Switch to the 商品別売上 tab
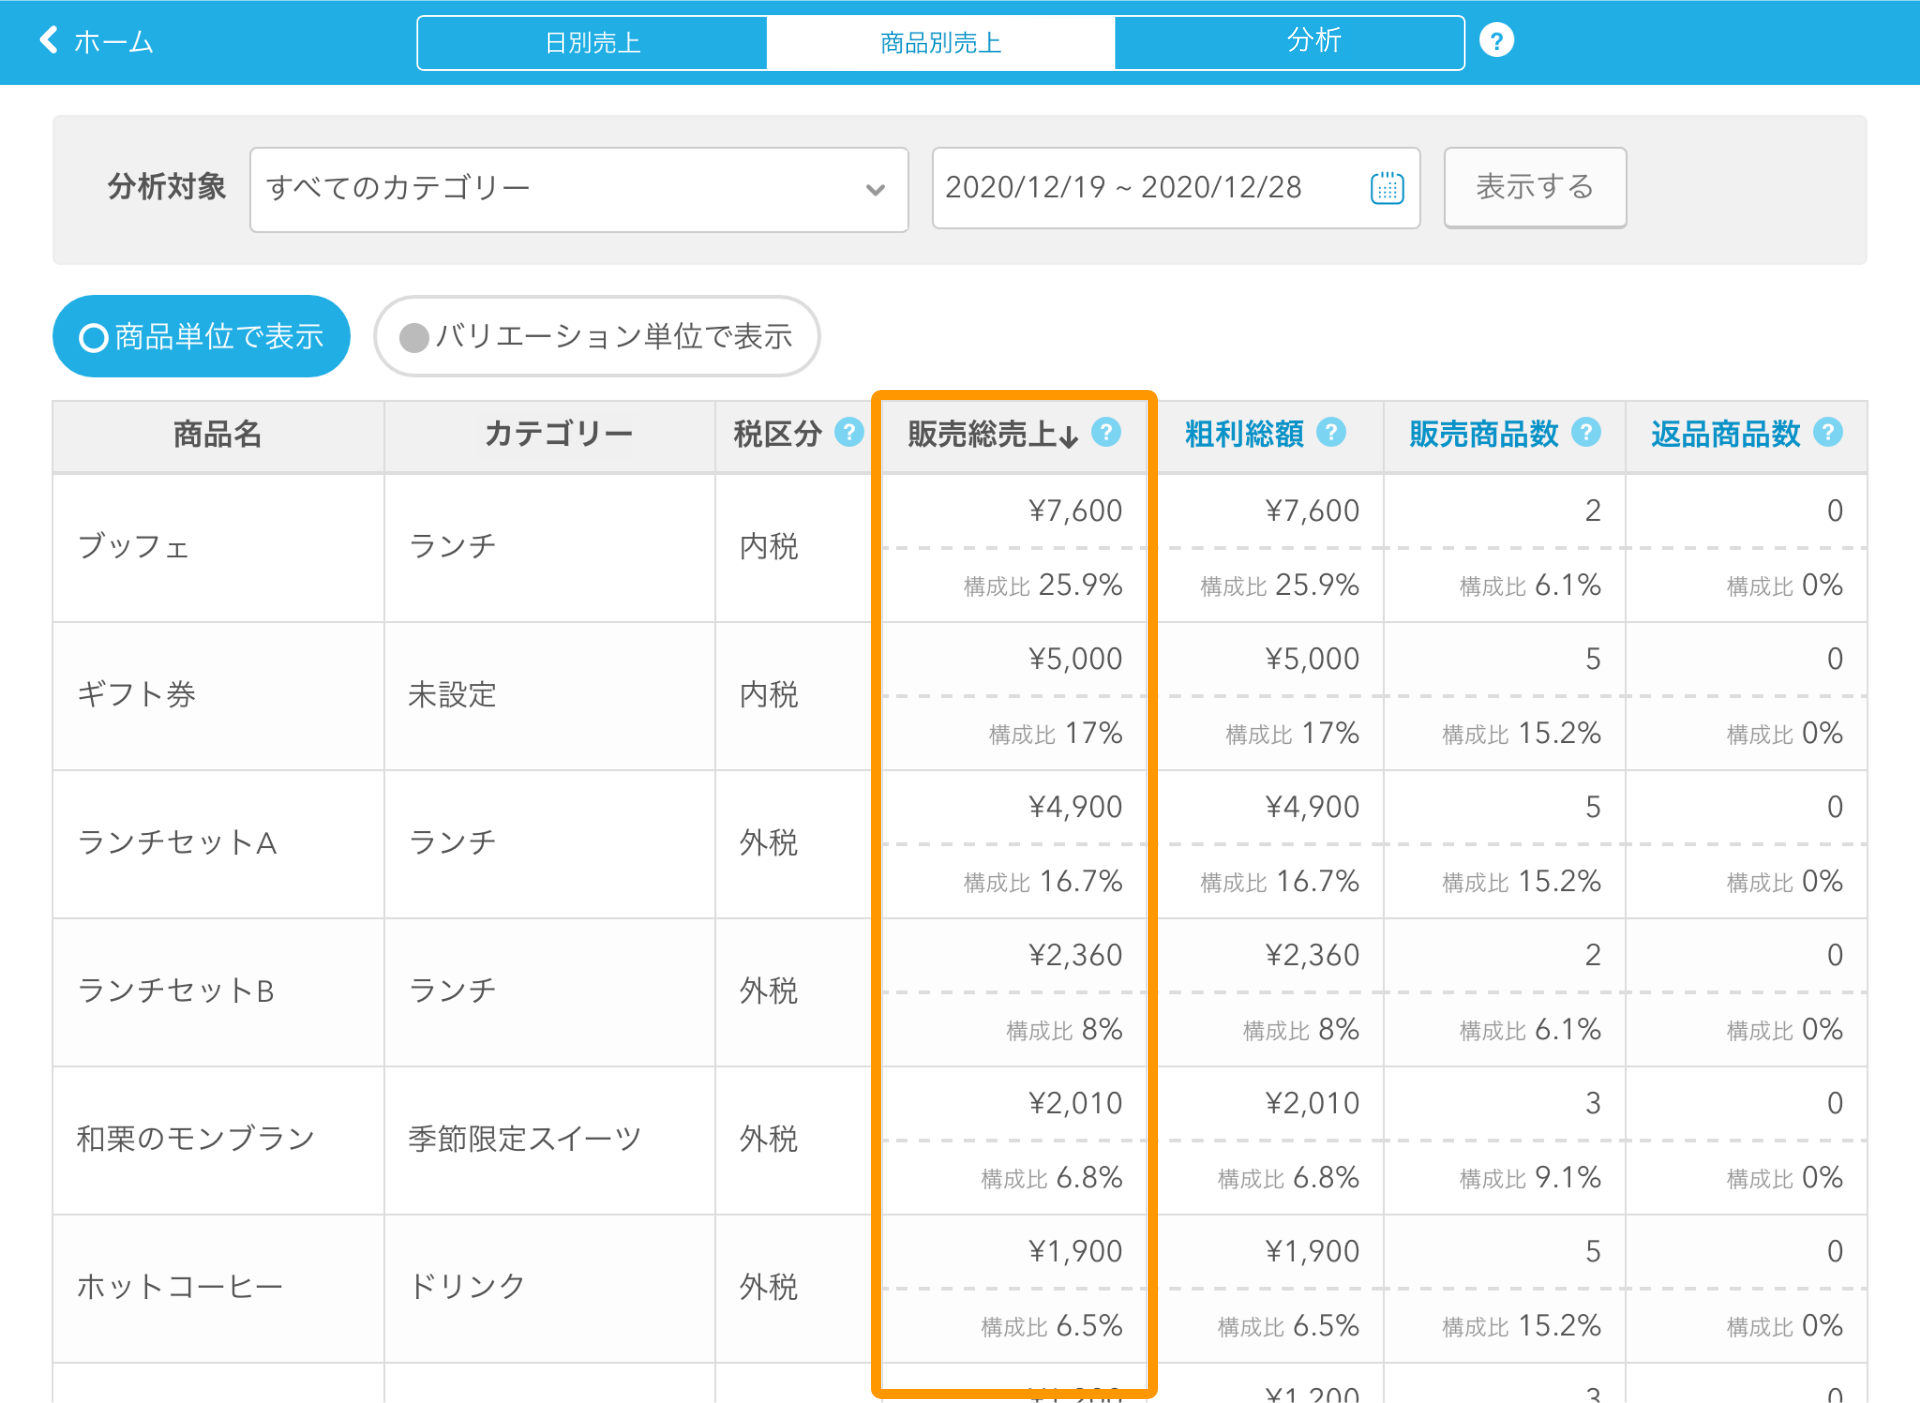Viewport: 1920px width, 1403px height. tap(941, 42)
